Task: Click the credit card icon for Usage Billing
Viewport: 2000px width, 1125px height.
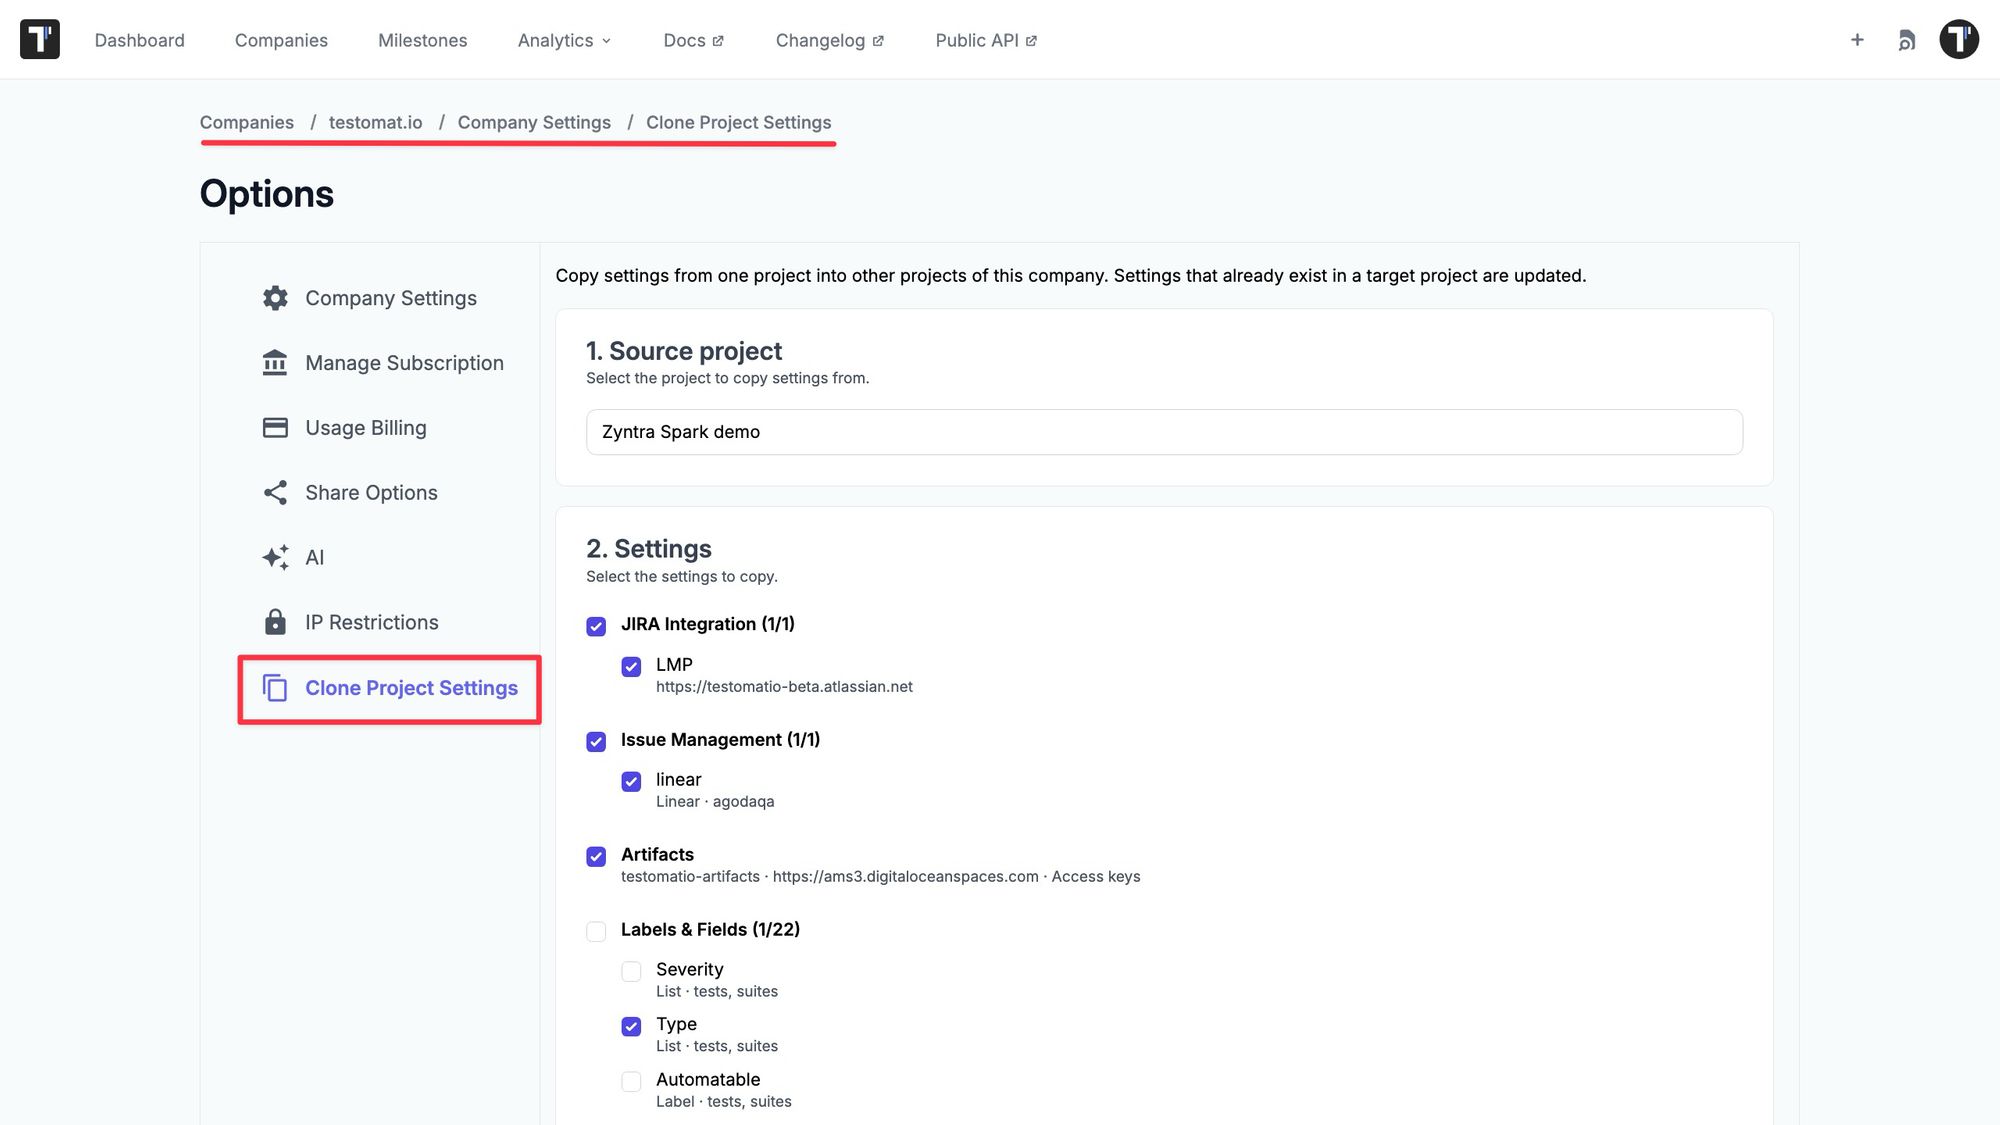Action: coord(275,428)
